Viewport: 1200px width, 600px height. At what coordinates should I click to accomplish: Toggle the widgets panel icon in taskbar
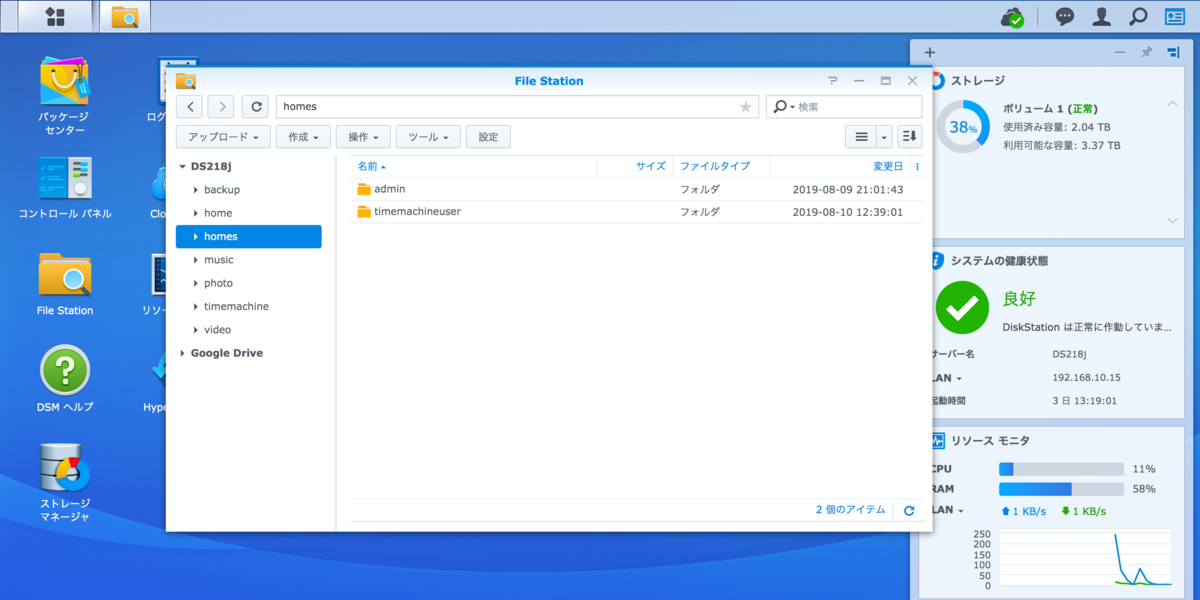point(1174,17)
